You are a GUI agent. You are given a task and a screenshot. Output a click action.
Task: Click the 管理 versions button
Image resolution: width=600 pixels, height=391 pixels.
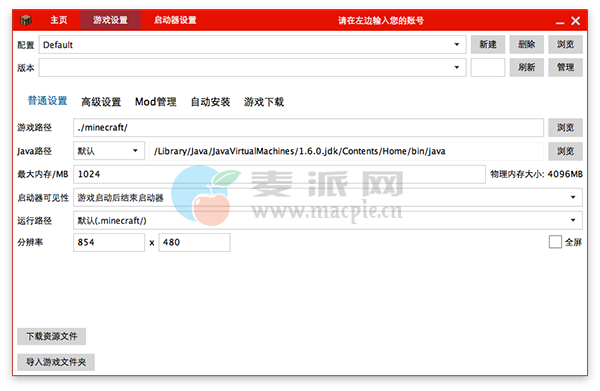[x=565, y=67]
